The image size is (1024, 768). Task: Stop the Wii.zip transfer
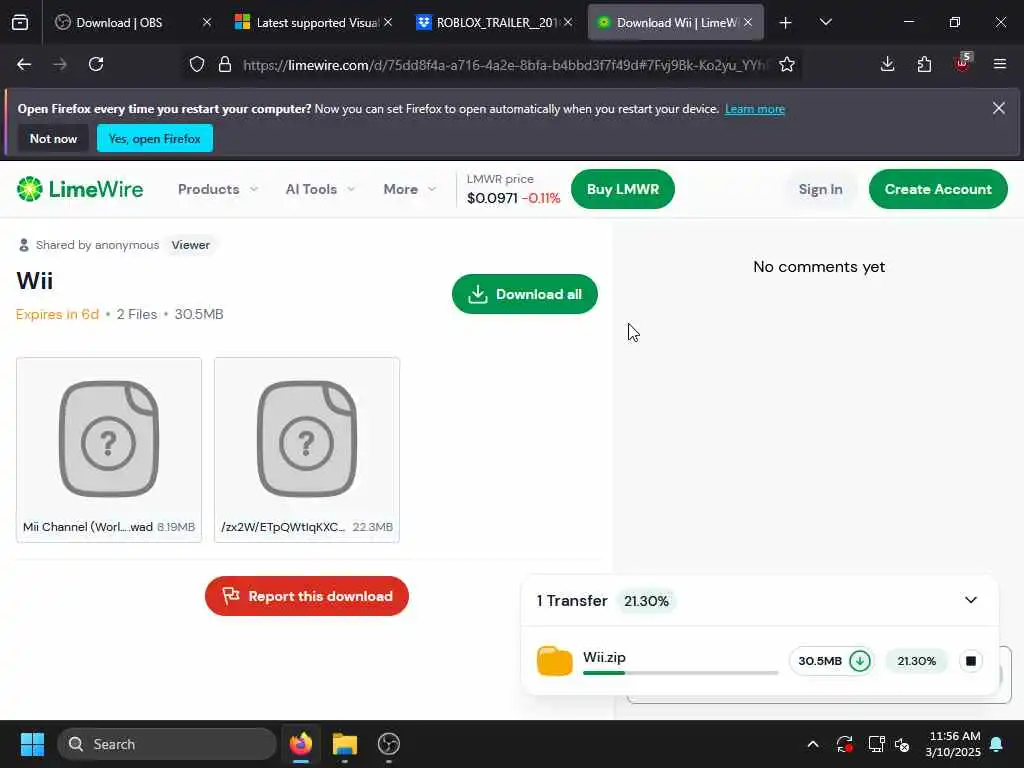coord(971,661)
